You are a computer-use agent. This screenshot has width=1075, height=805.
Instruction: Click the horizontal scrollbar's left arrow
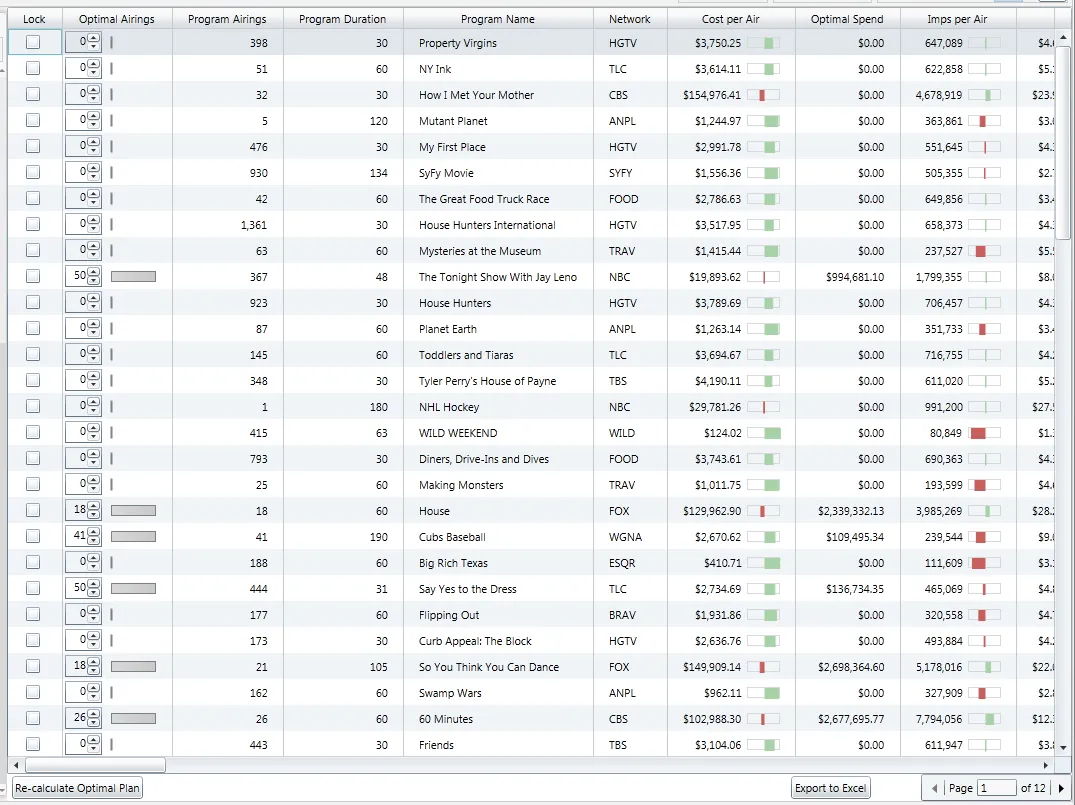(16, 765)
